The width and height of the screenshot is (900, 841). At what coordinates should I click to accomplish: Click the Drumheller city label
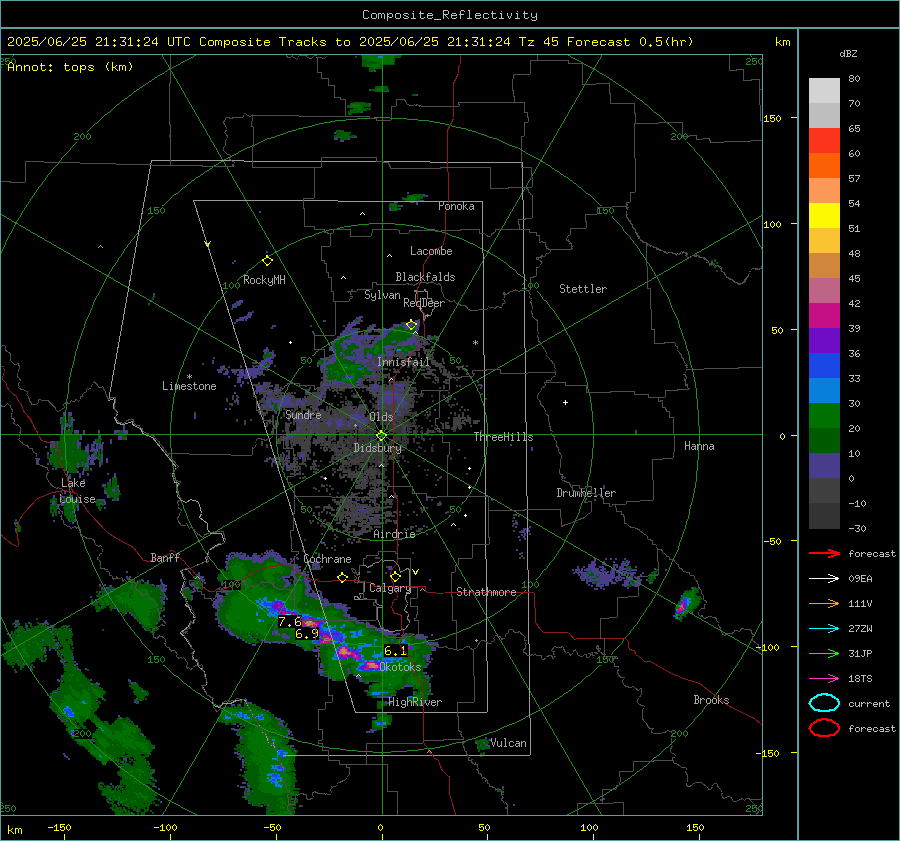point(586,493)
